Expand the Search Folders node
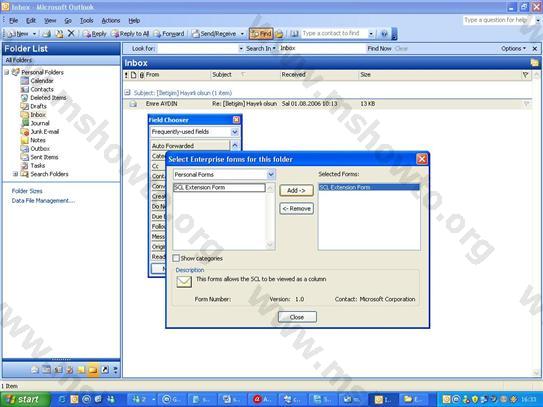 tap(15, 174)
